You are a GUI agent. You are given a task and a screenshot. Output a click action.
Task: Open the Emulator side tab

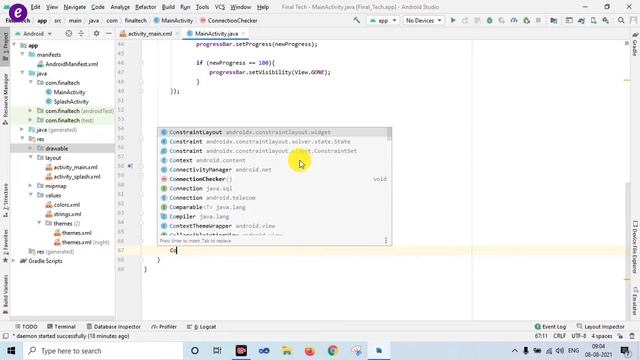point(635,301)
